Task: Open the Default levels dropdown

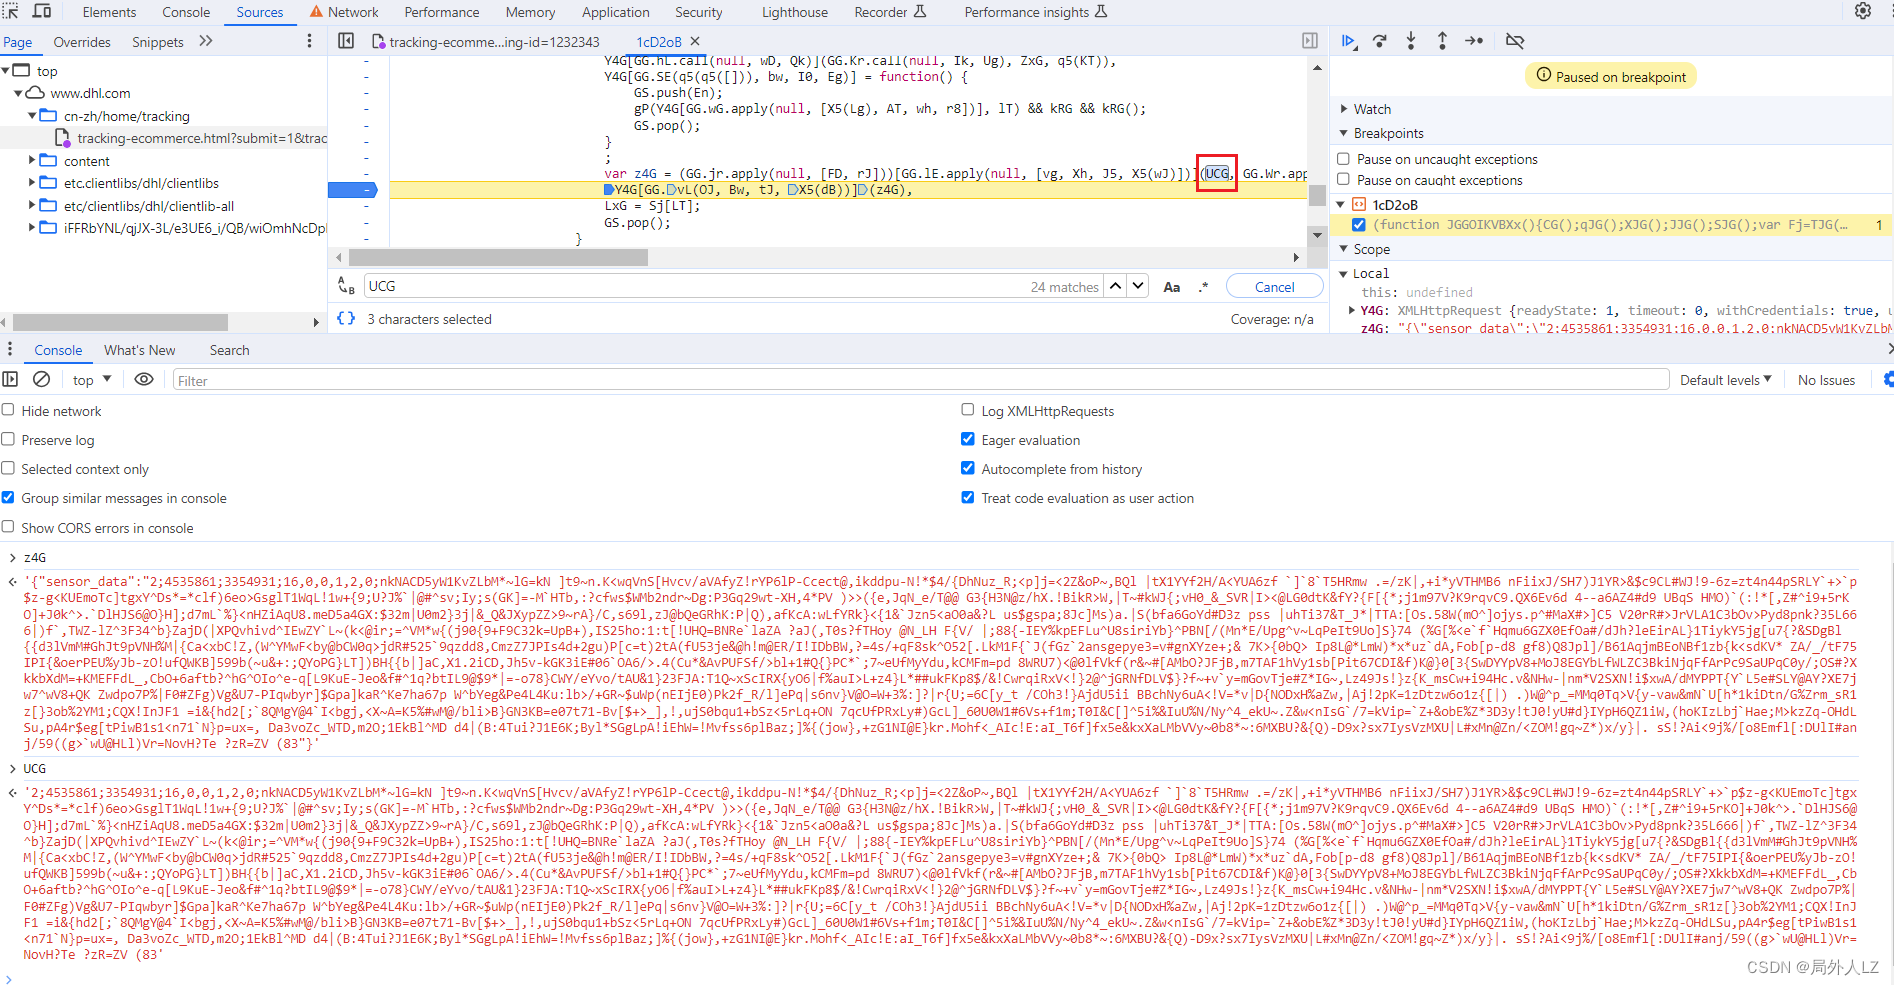Action: tap(1726, 380)
